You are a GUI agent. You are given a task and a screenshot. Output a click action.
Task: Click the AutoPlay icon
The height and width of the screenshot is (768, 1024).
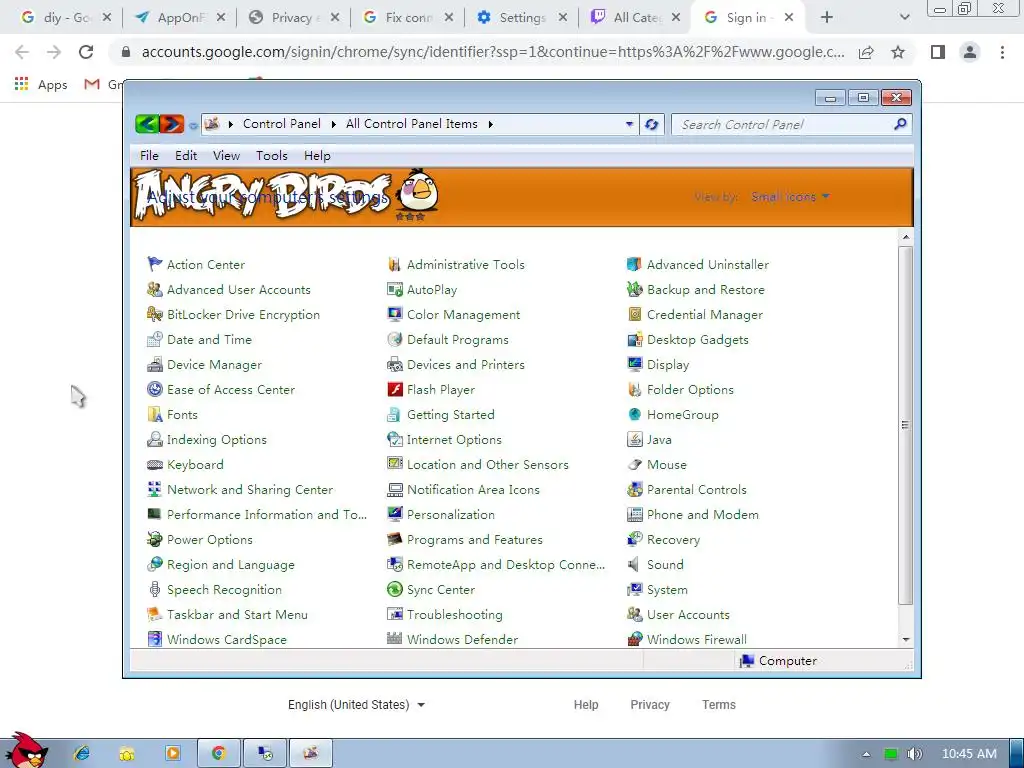click(x=394, y=289)
